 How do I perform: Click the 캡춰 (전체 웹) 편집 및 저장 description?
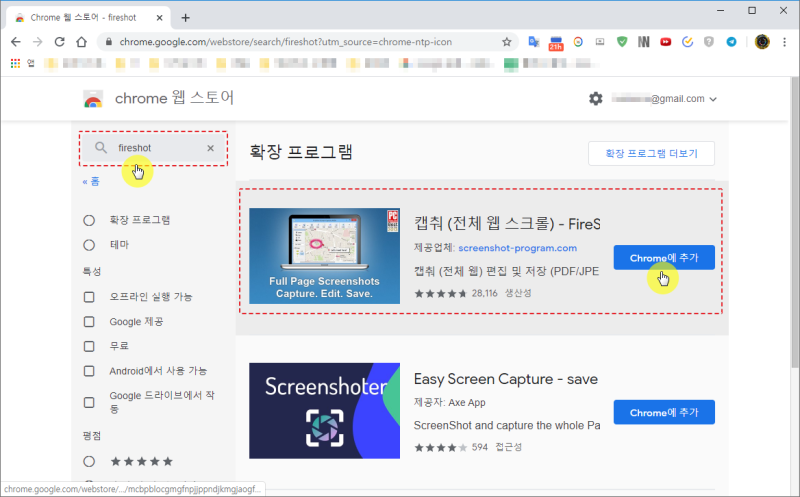tap(506, 271)
